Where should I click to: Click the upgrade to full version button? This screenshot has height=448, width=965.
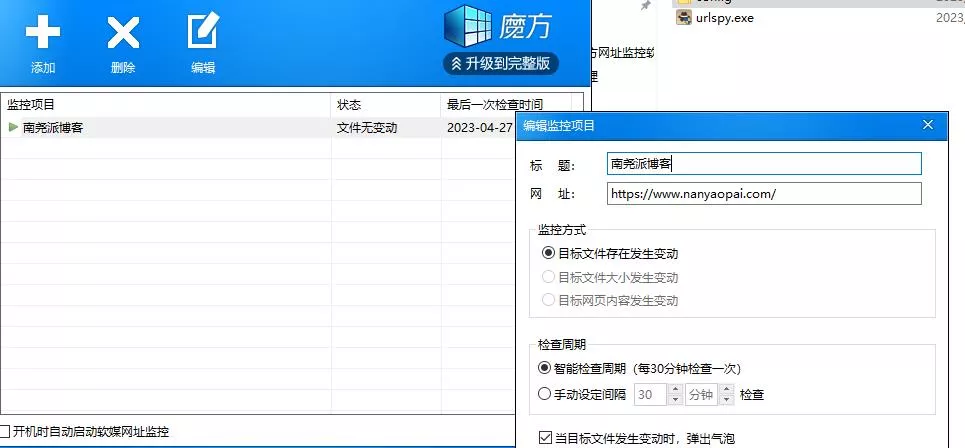click(x=501, y=63)
